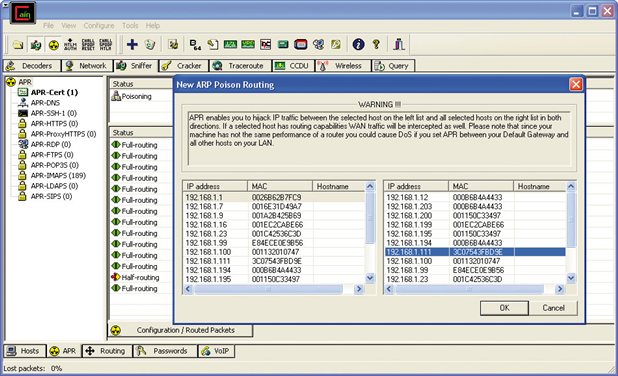
Task: Open the Hosts bottom tab
Action: (x=24, y=351)
